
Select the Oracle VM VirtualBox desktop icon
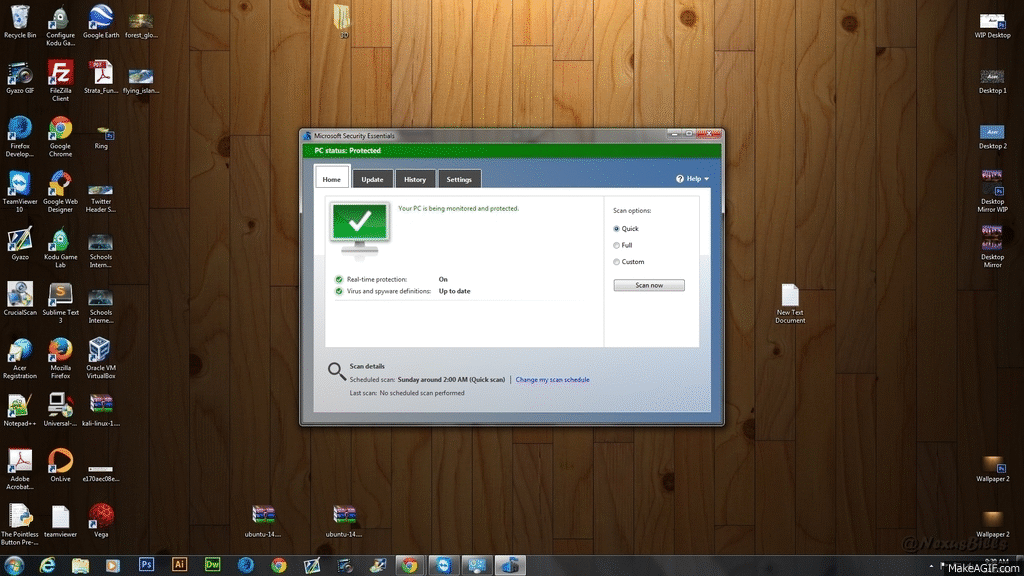[x=100, y=350]
